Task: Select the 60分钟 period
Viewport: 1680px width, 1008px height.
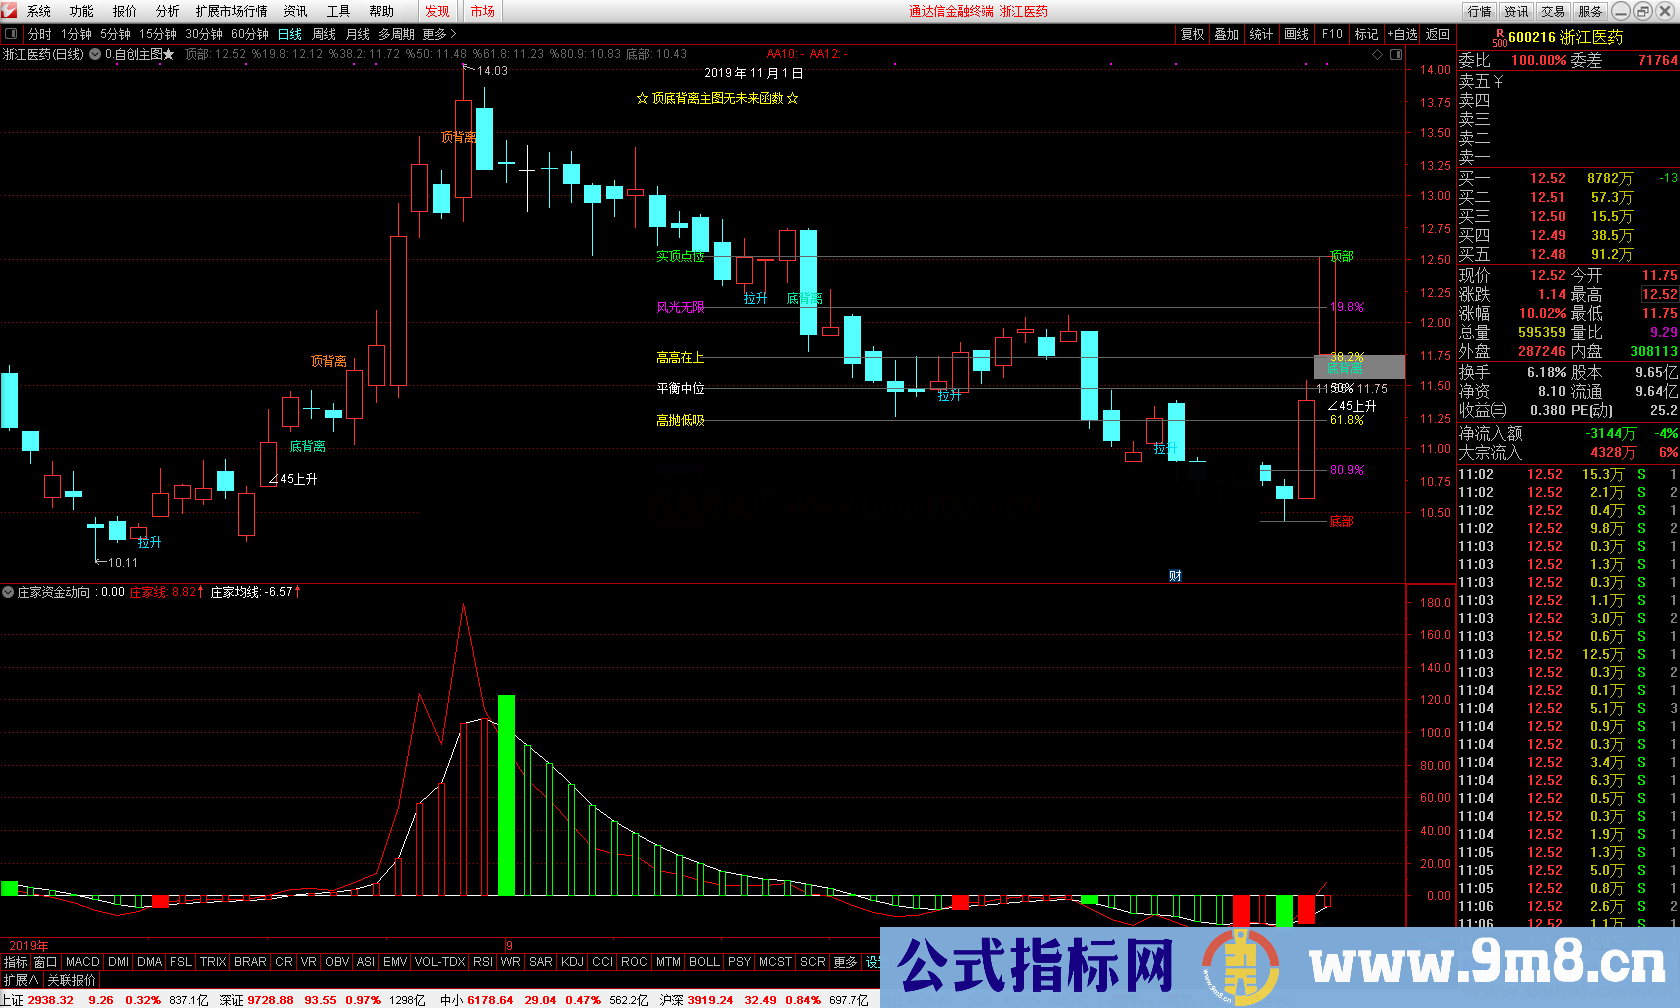Action: pos(250,34)
